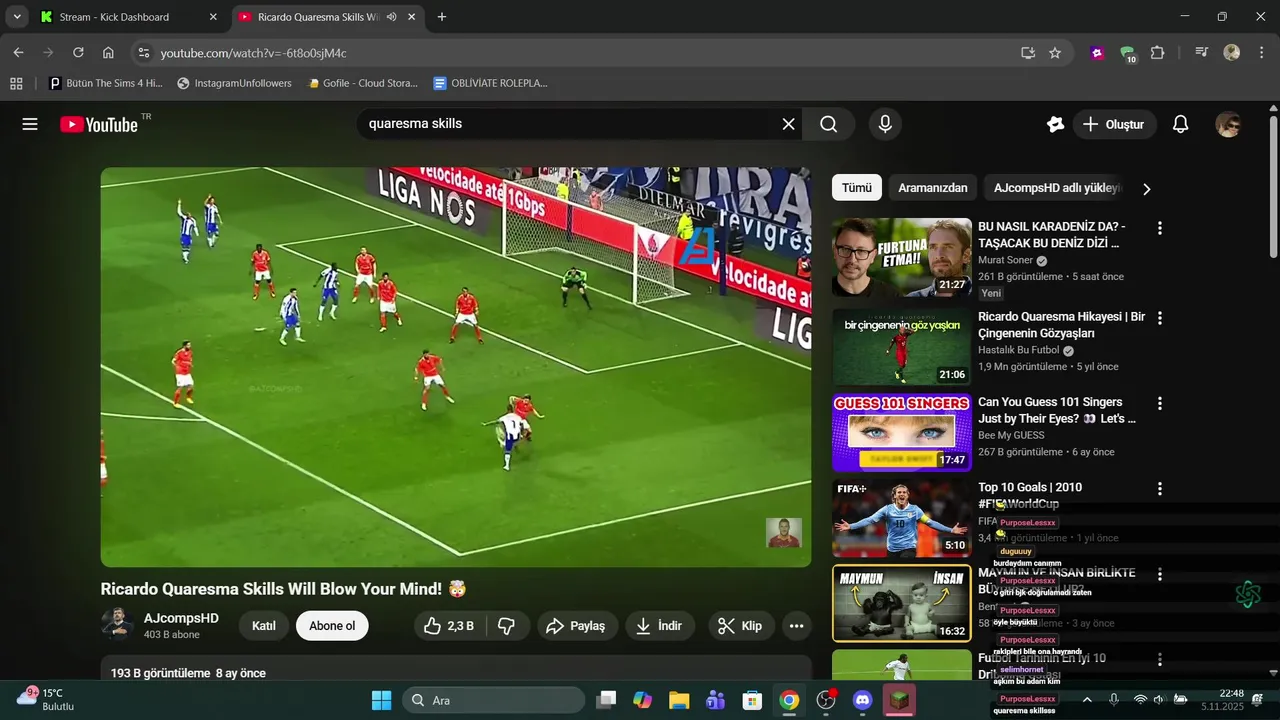Open Maymun İnsan video thumbnail

902,603
